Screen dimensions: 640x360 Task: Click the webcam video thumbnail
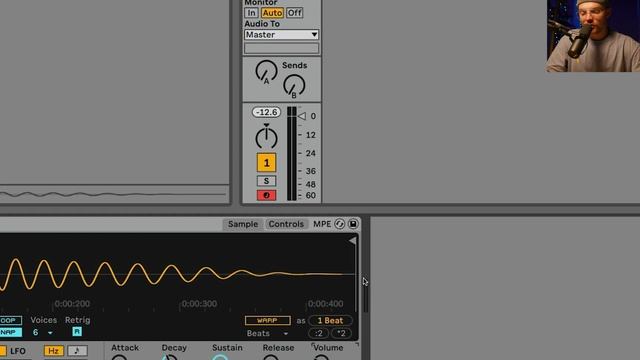click(593, 36)
